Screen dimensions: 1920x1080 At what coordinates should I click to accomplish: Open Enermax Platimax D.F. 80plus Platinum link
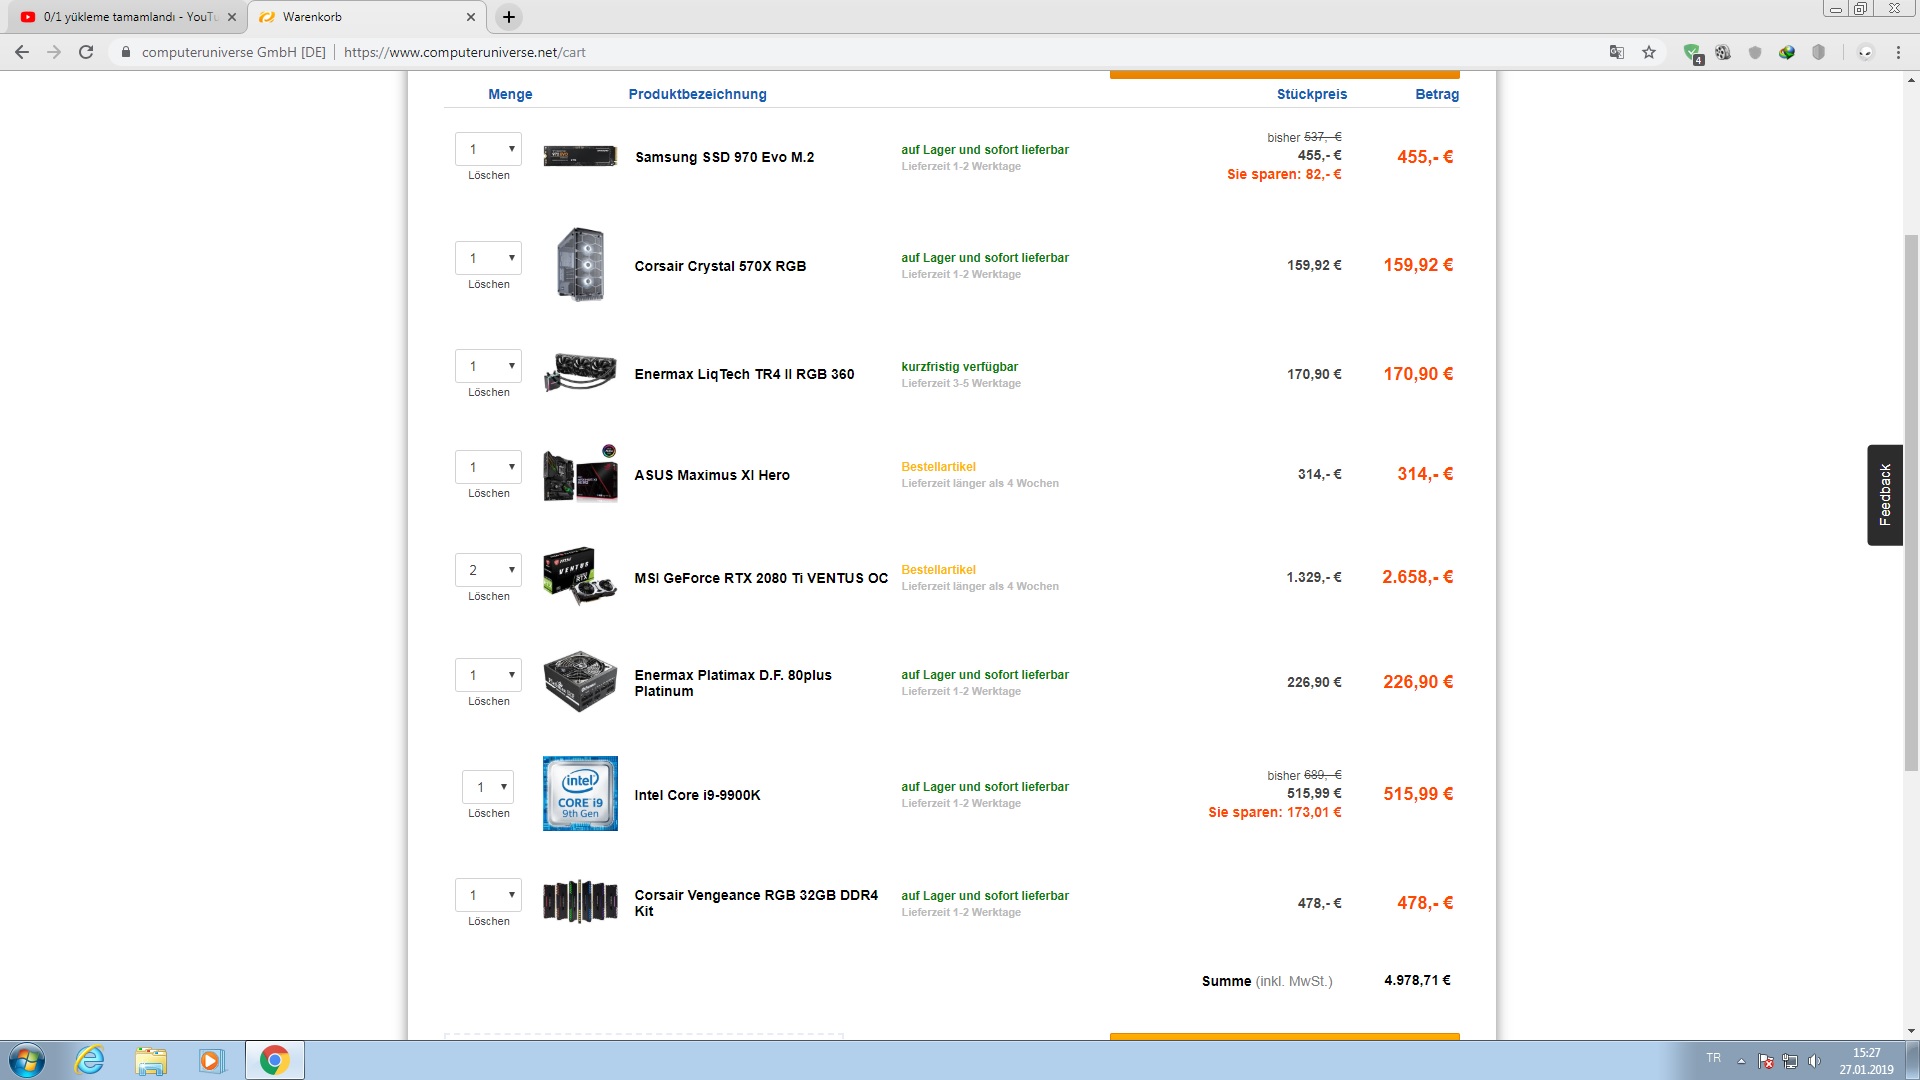733,683
